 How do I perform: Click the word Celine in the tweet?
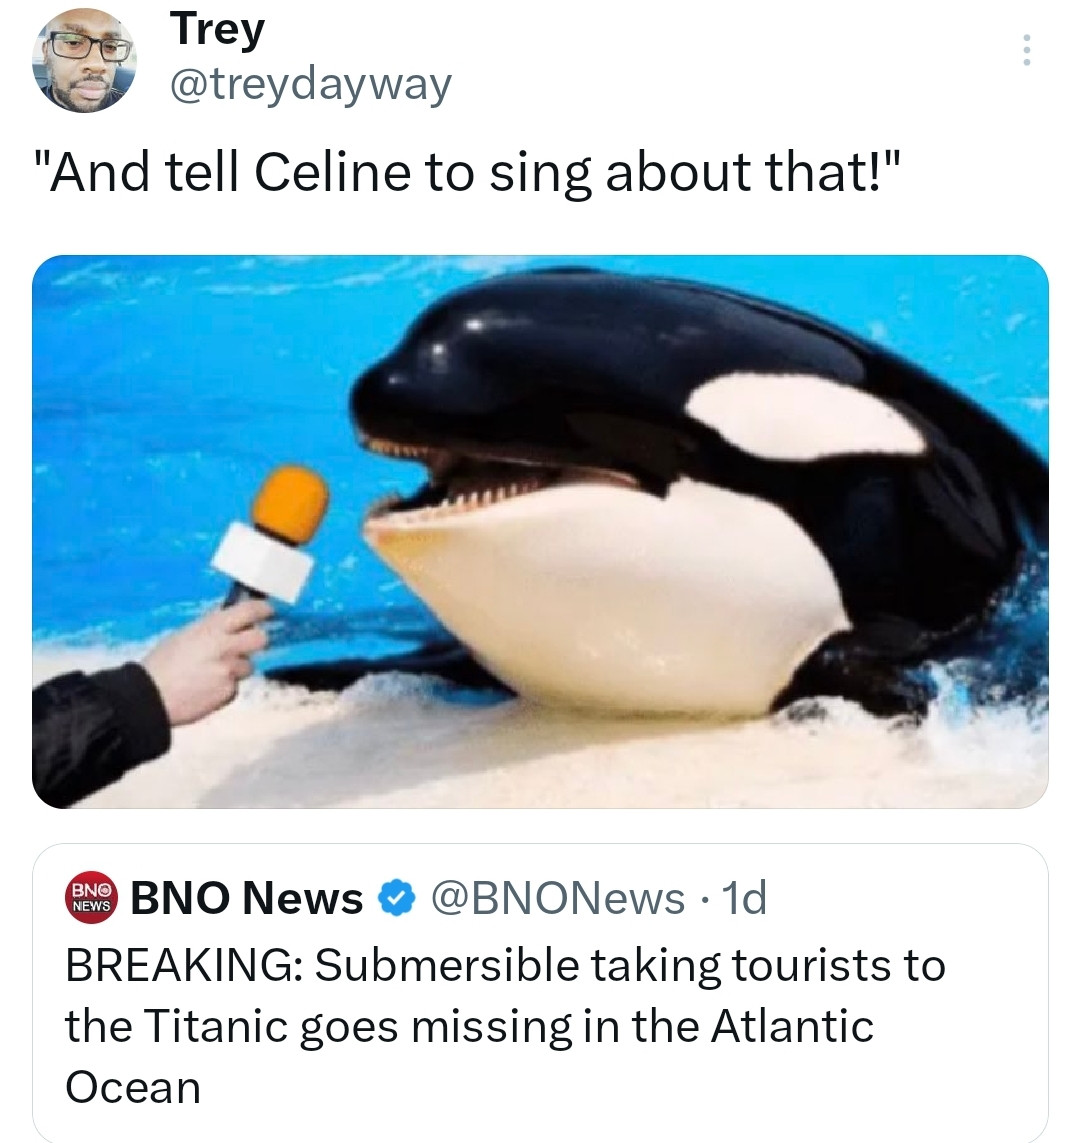(333, 172)
